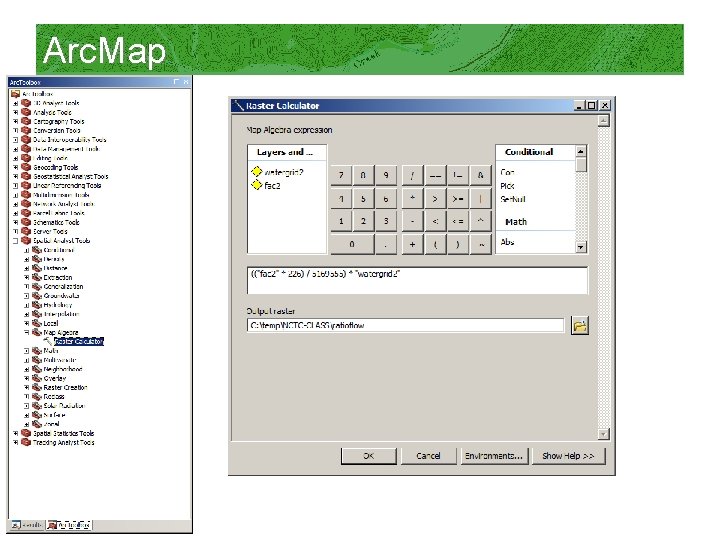Close the ArcToolbox panel
The width and height of the screenshot is (720, 540).
point(186,82)
